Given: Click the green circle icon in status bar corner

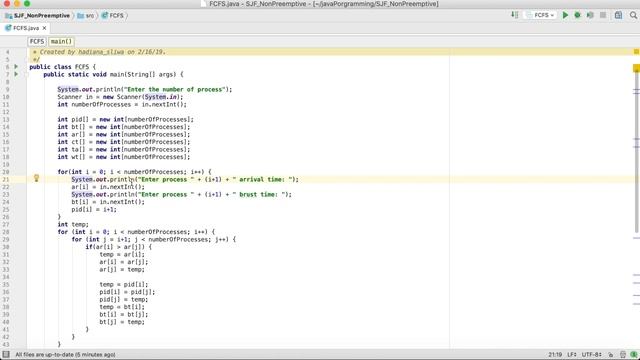Looking at the screenshot, I should click(634, 354).
